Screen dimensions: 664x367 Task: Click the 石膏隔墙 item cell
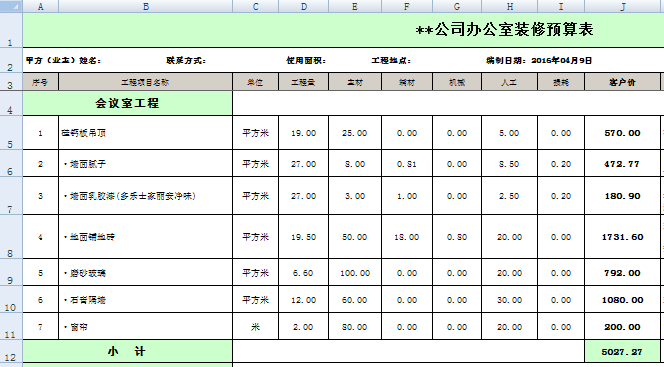pyautogui.click(x=146, y=300)
